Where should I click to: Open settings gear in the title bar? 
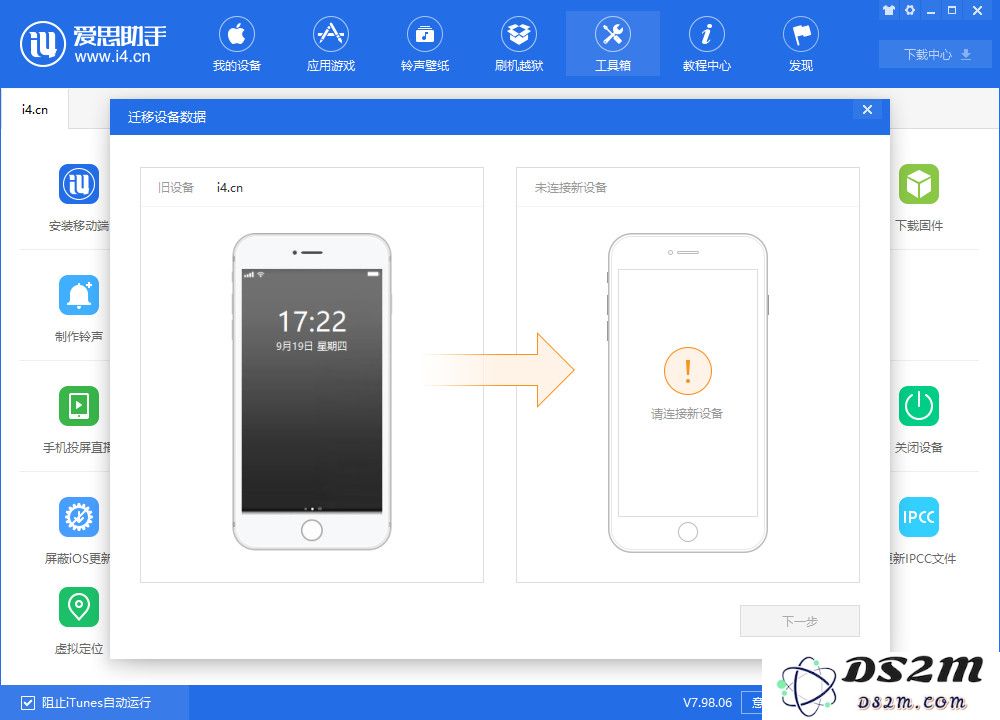[910, 10]
